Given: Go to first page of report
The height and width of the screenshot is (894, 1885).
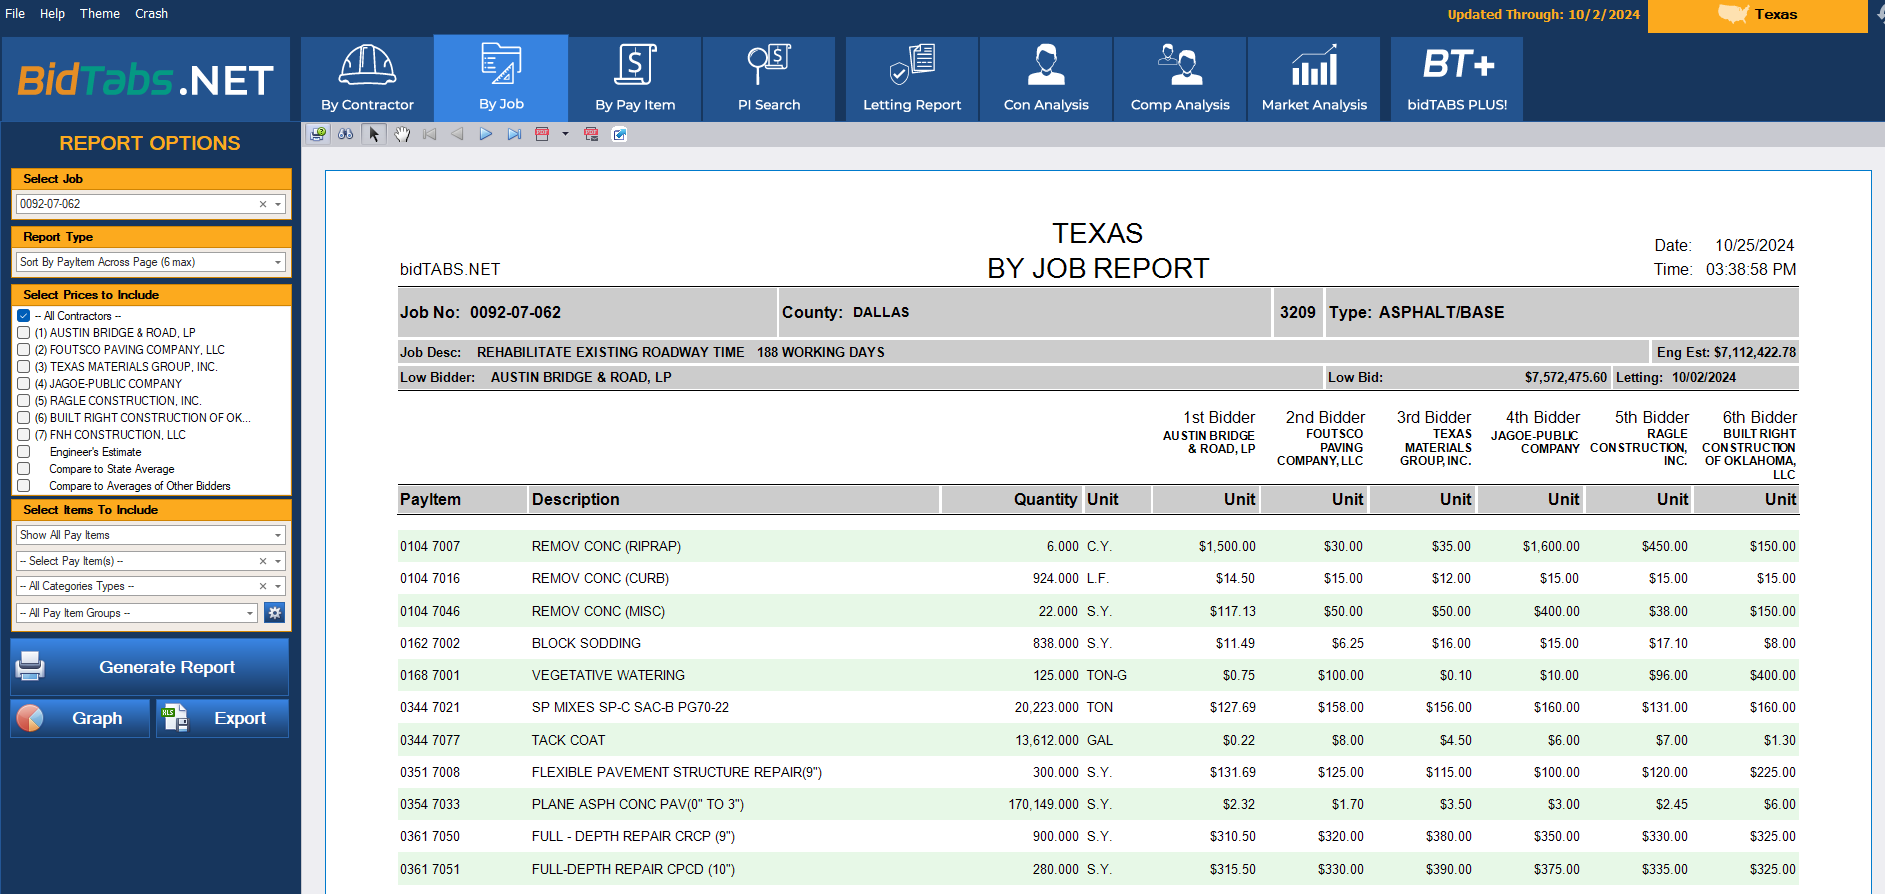Looking at the screenshot, I should (430, 134).
